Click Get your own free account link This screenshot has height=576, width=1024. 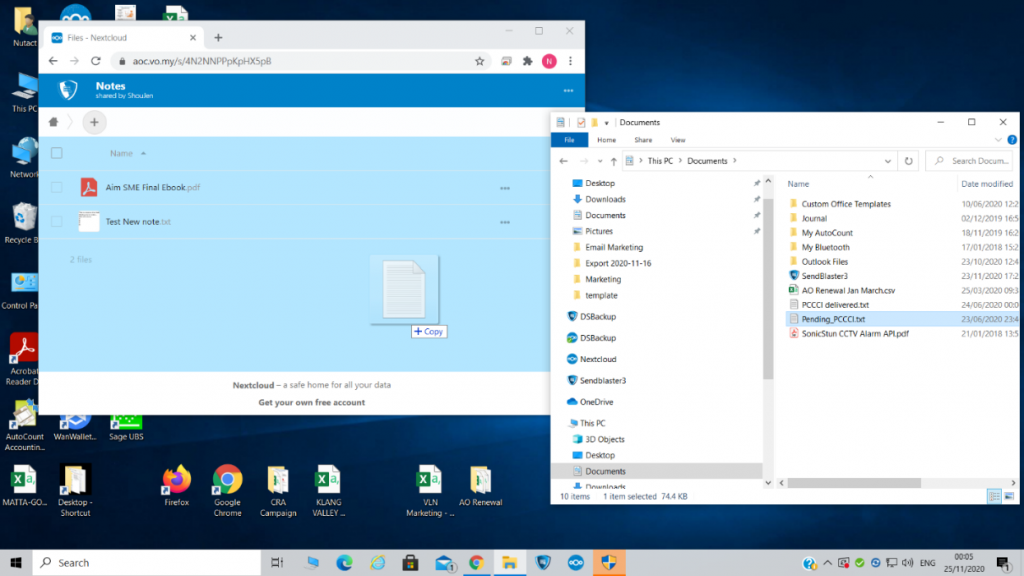tap(312, 402)
